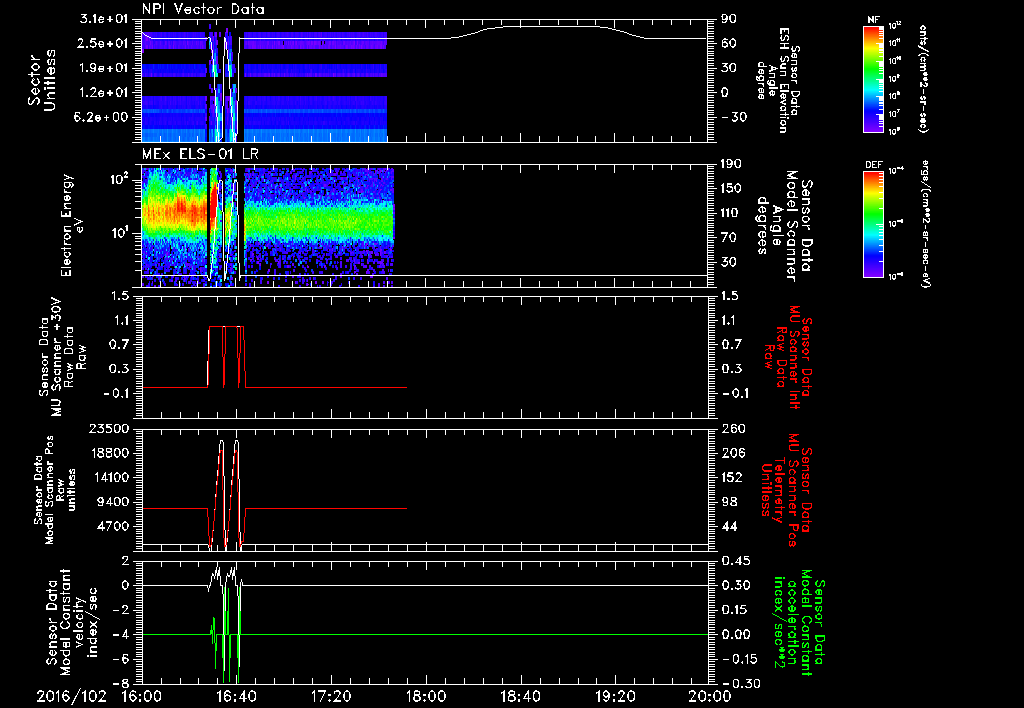Click the 20:00 time tick label
Viewport: 1024px width, 708px height.
click(710, 696)
